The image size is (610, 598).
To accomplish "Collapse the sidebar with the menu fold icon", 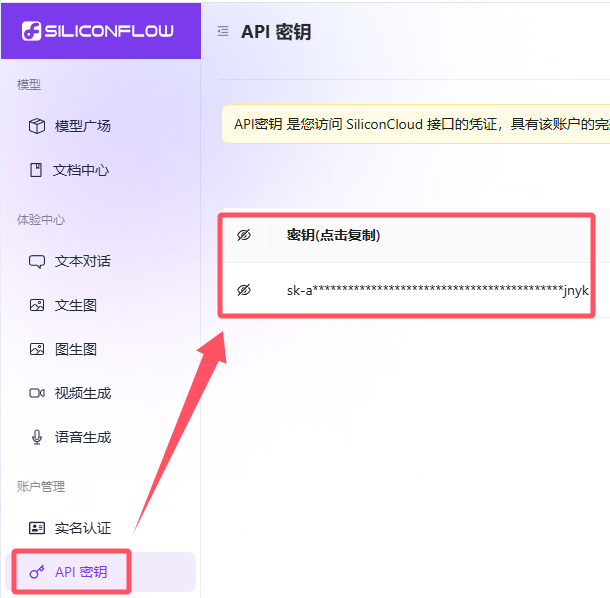I will (223, 31).
